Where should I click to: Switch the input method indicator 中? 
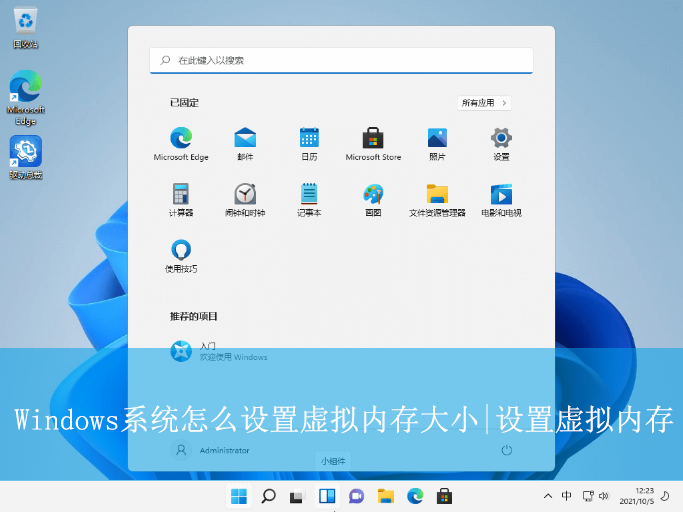tap(566, 495)
